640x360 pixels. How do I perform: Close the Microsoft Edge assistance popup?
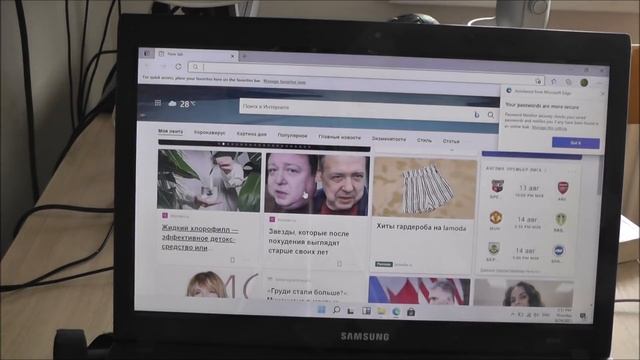[603, 93]
